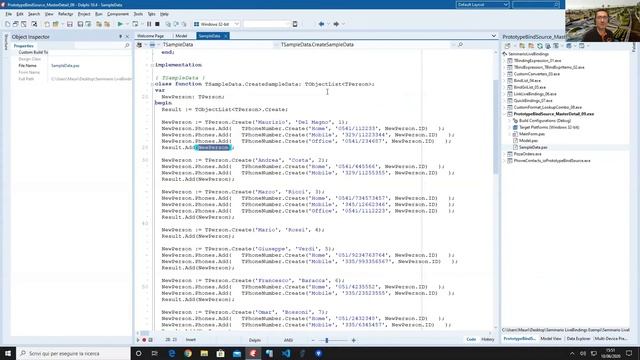Click the Pause debugger toolbar icon

click(x=149, y=24)
